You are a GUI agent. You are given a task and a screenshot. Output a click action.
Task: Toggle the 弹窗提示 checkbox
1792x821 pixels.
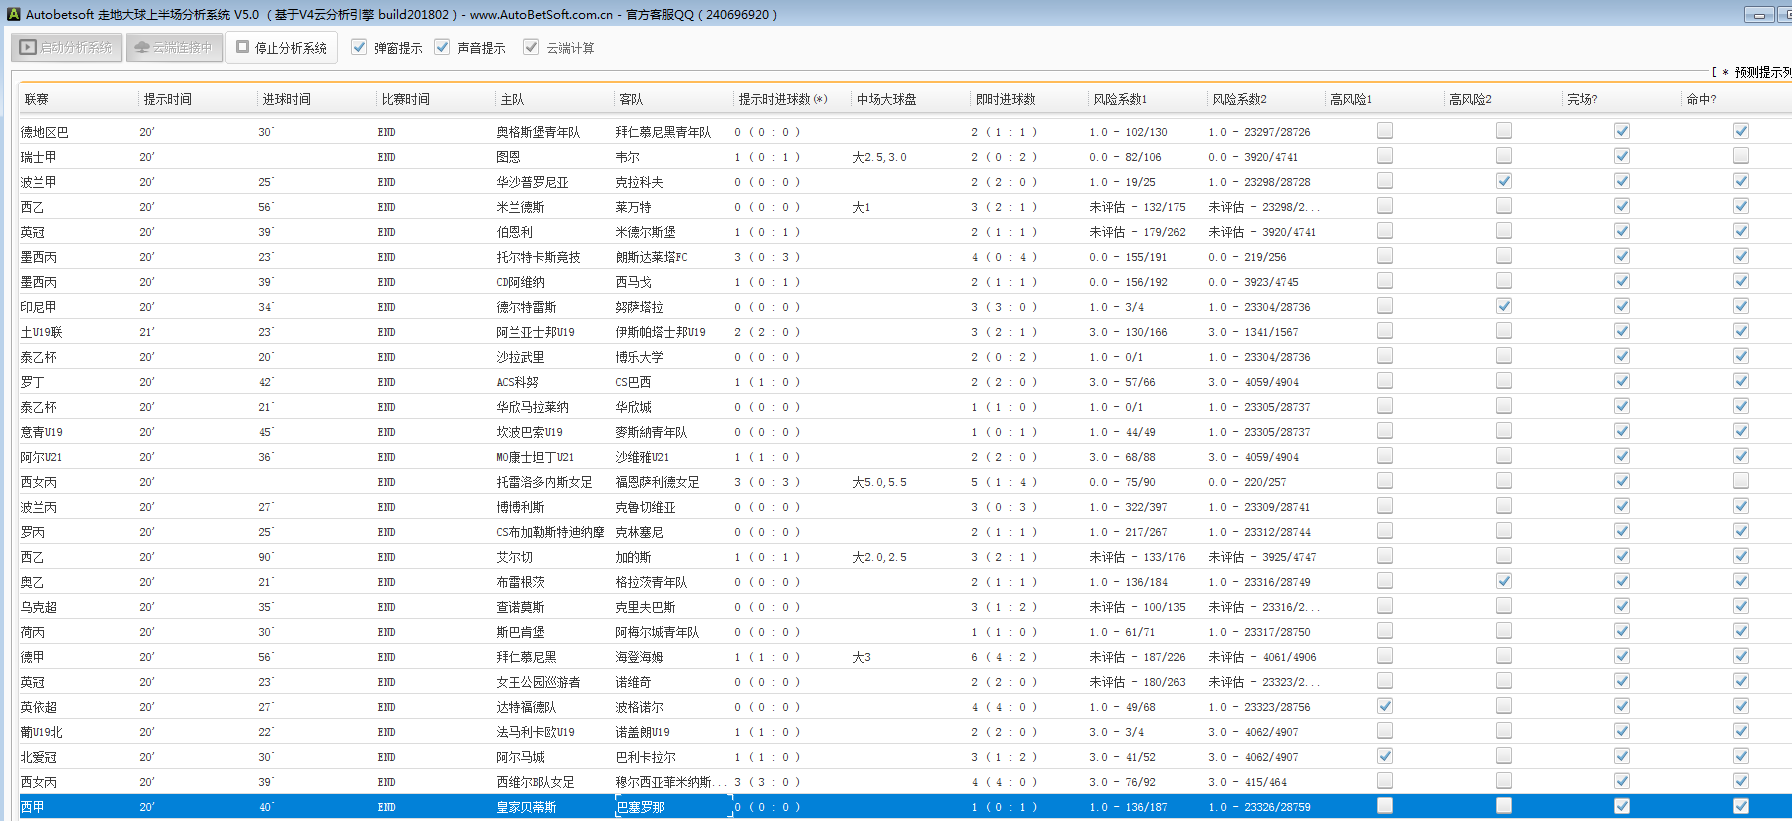(359, 47)
